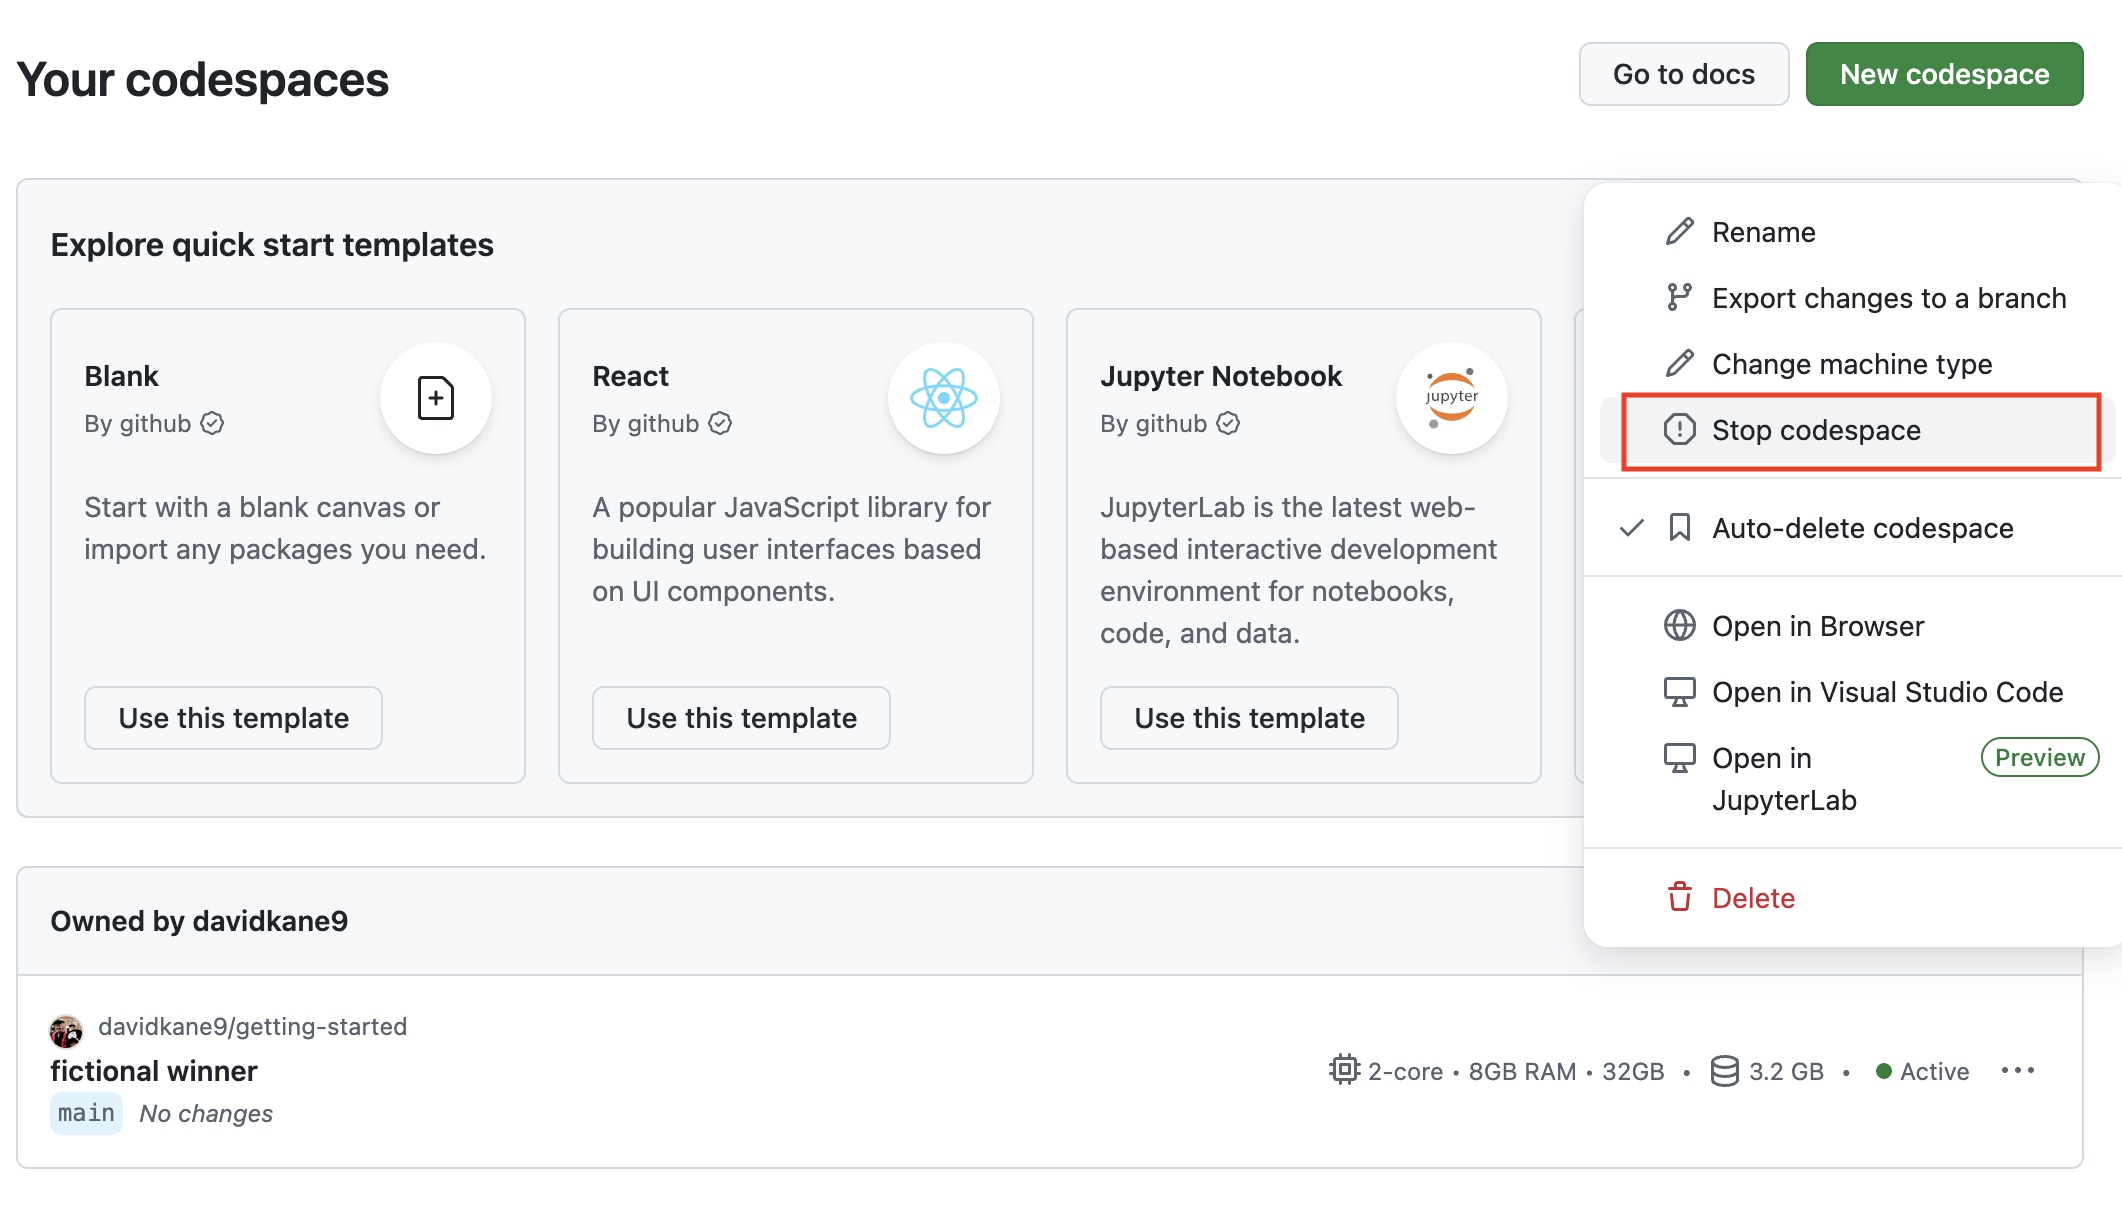Click the Blank template file-plus icon
The height and width of the screenshot is (1222, 2122).
pyautogui.click(x=435, y=398)
